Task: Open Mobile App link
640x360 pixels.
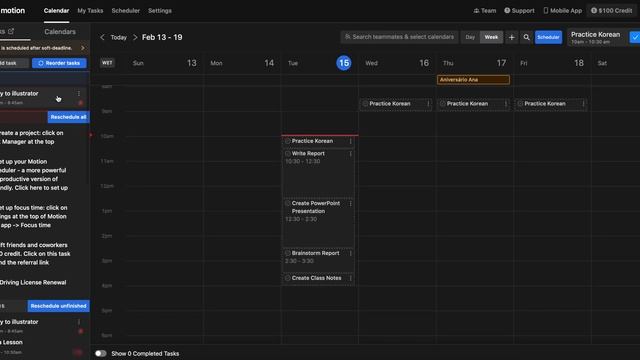Action: pyautogui.click(x=562, y=11)
